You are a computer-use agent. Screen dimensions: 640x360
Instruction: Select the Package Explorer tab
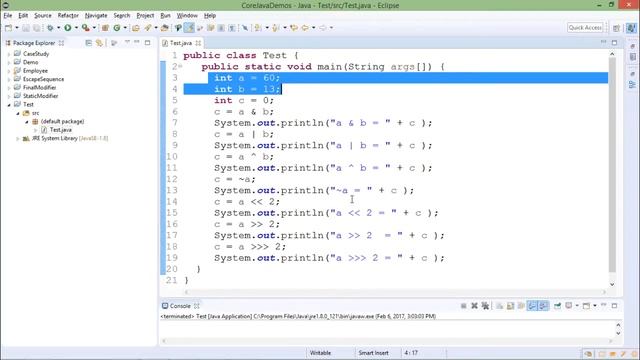(x=34, y=43)
